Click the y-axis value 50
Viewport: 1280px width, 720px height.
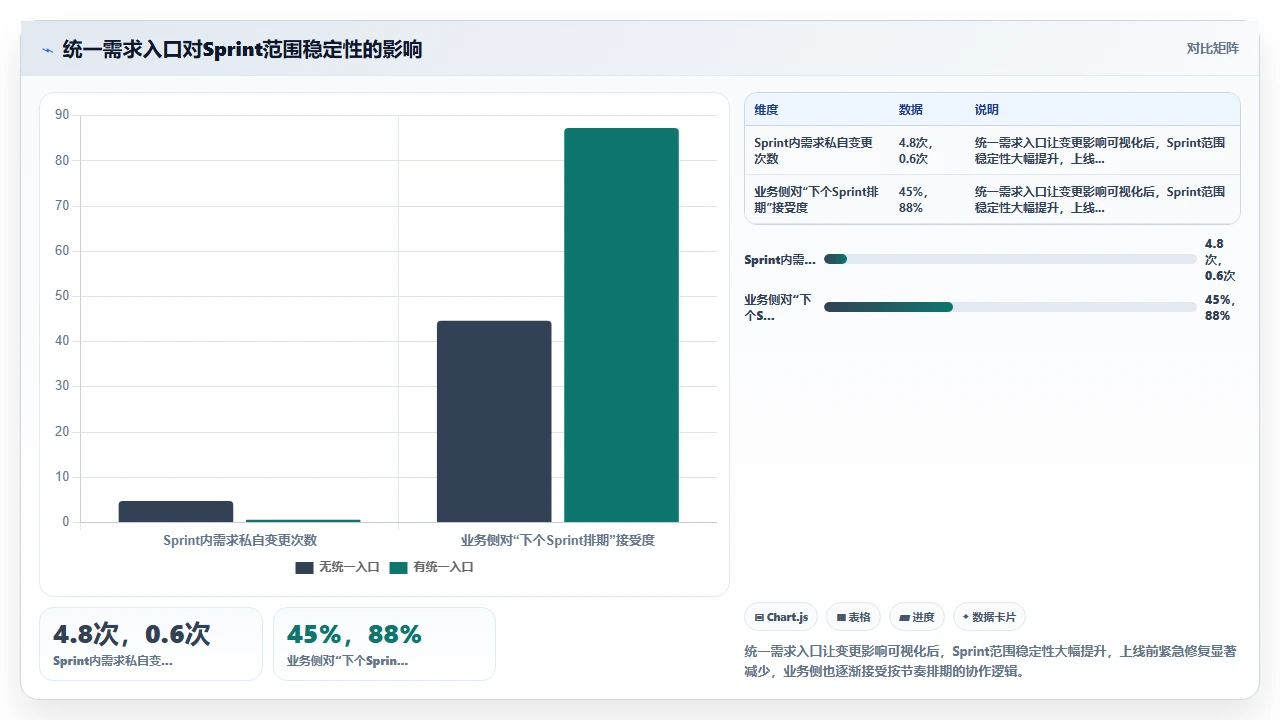62,296
